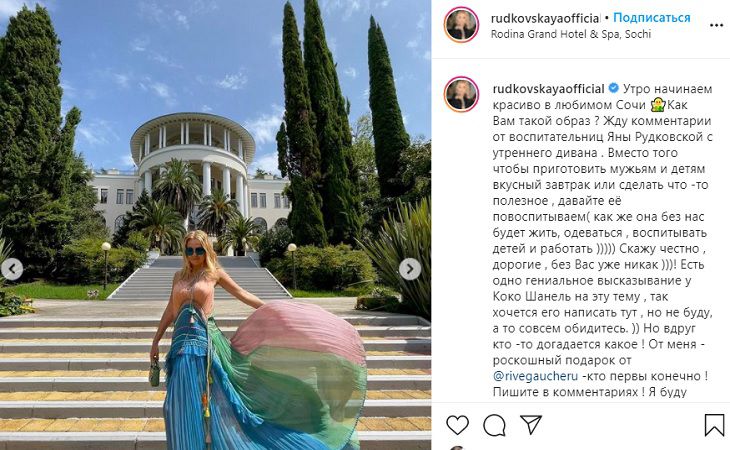The width and height of the screenshot is (730, 450).
Task: Open the @rivegaucheru mention link
Action: pyautogui.click(x=535, y=376)
